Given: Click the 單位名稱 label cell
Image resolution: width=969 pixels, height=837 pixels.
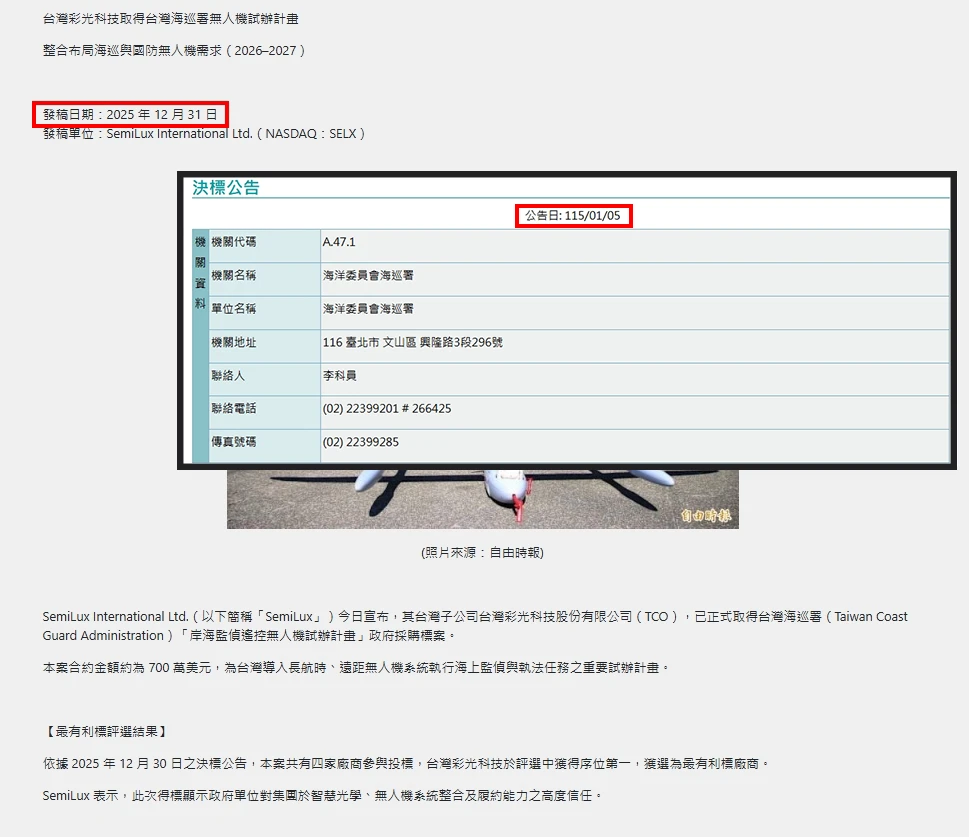Looking at the screenshot, I should [264, 312].
